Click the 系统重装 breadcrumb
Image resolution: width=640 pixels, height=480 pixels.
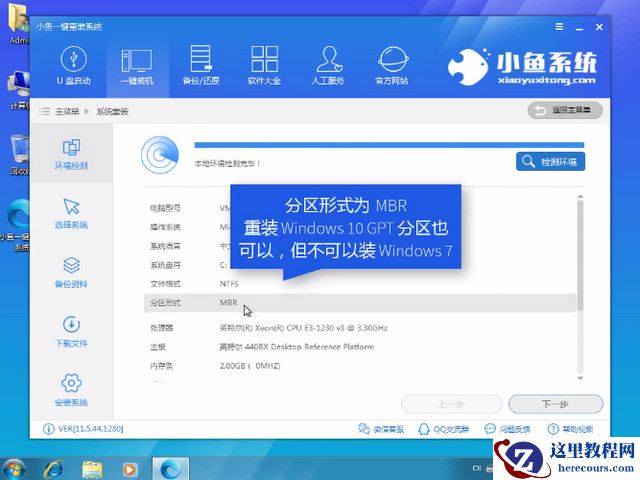[x=112, y=111]
